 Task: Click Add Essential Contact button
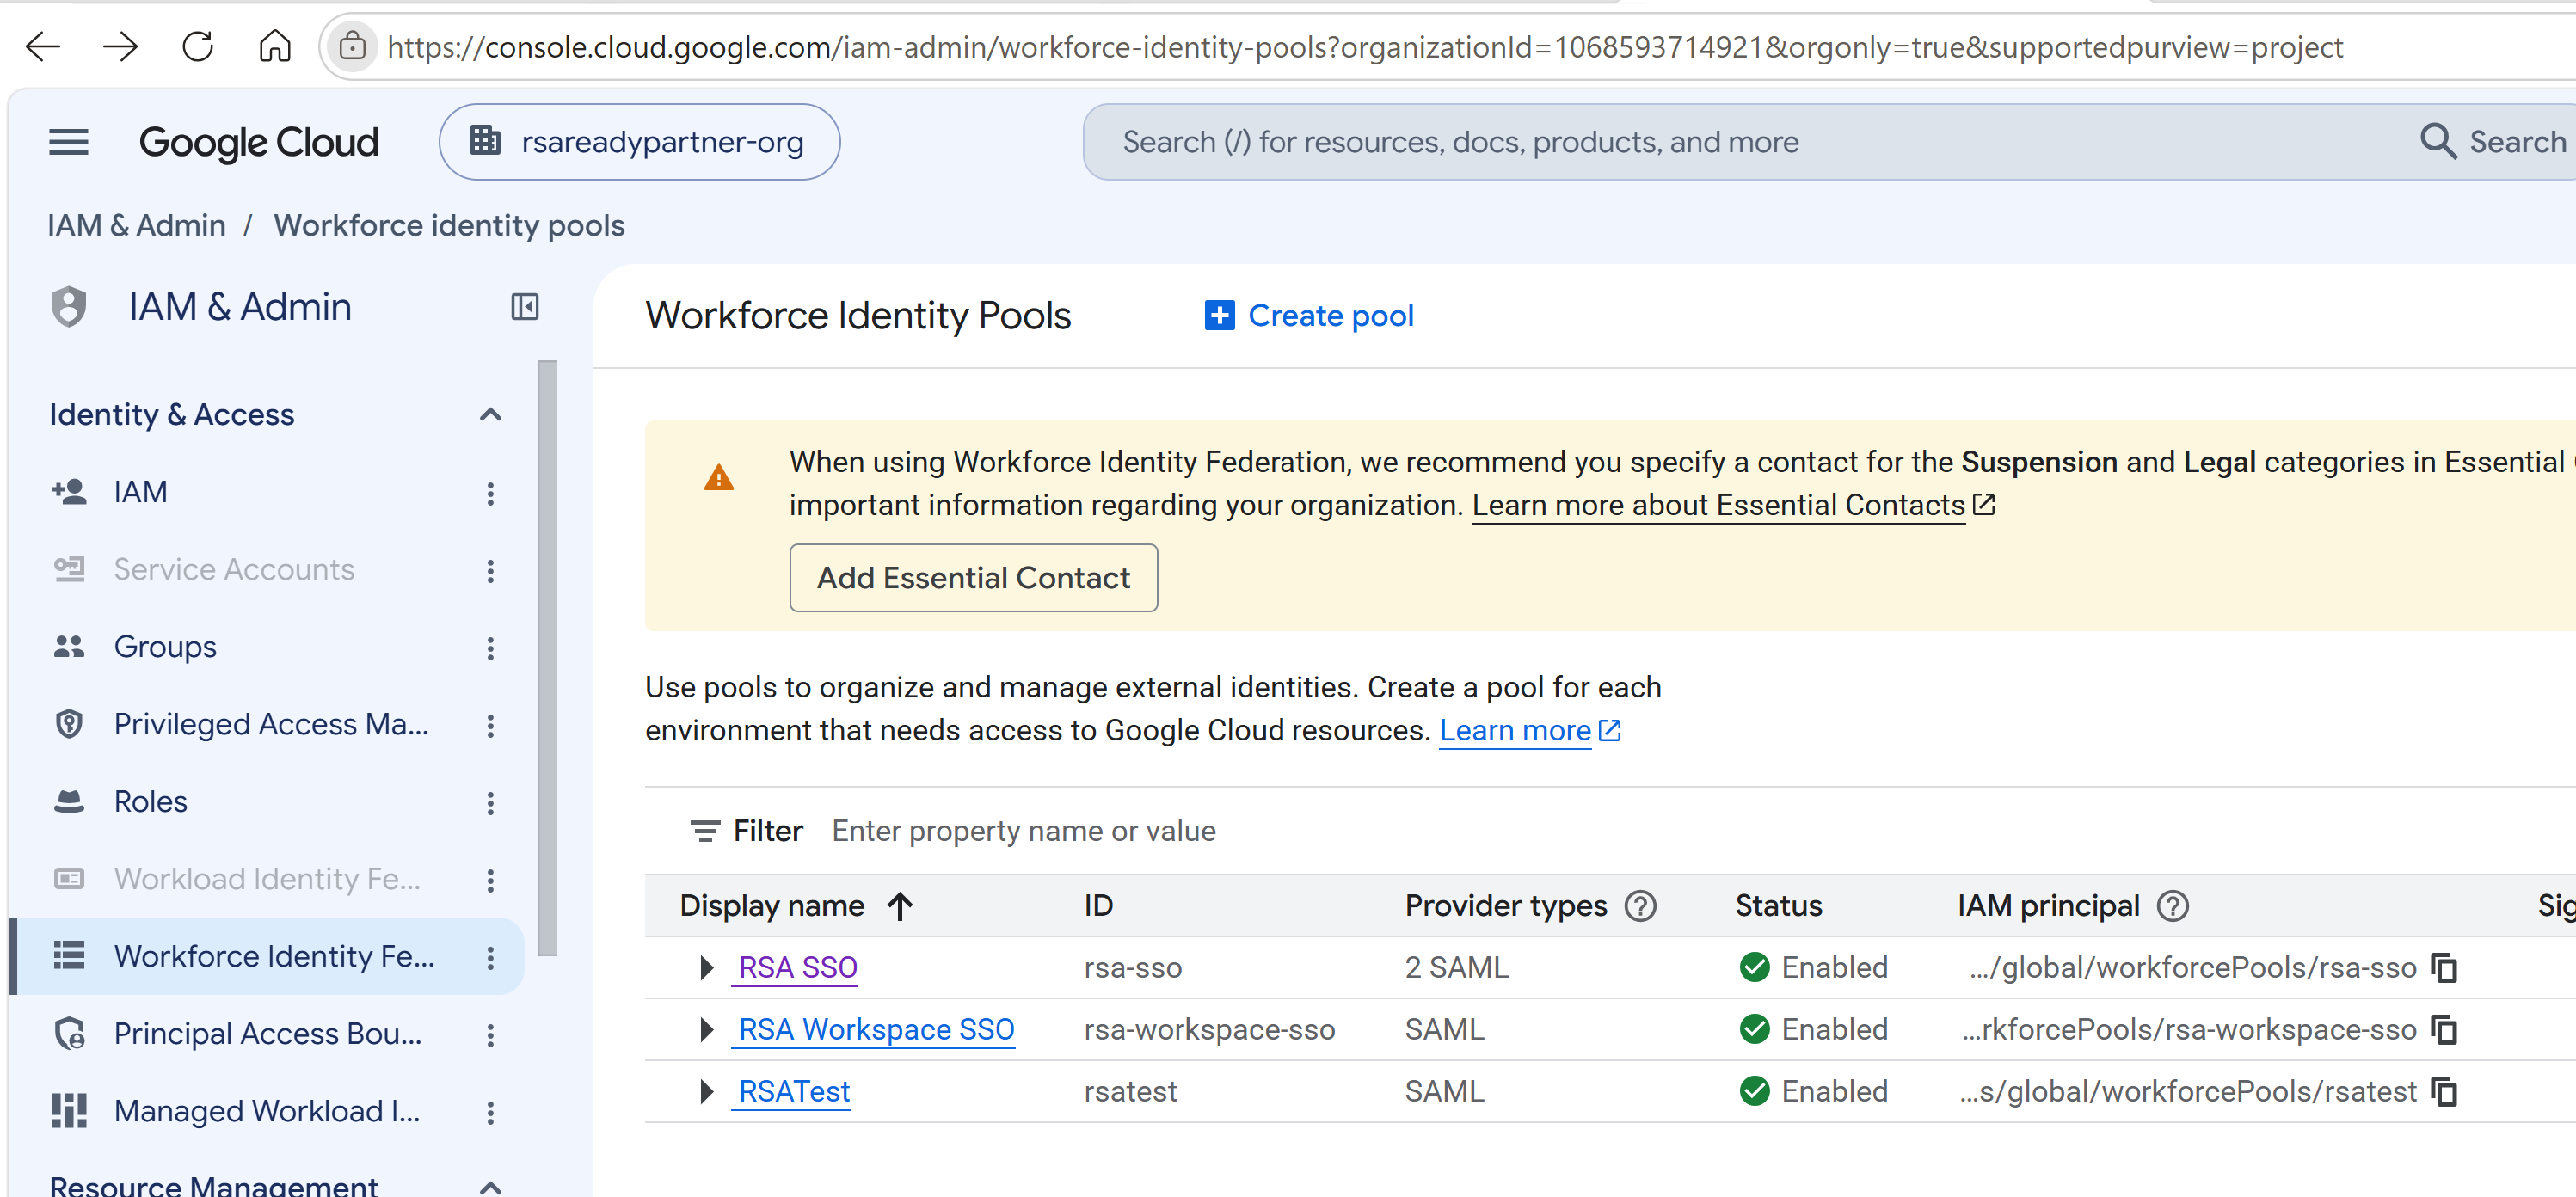pyautogui.click(x=973, y=578)
